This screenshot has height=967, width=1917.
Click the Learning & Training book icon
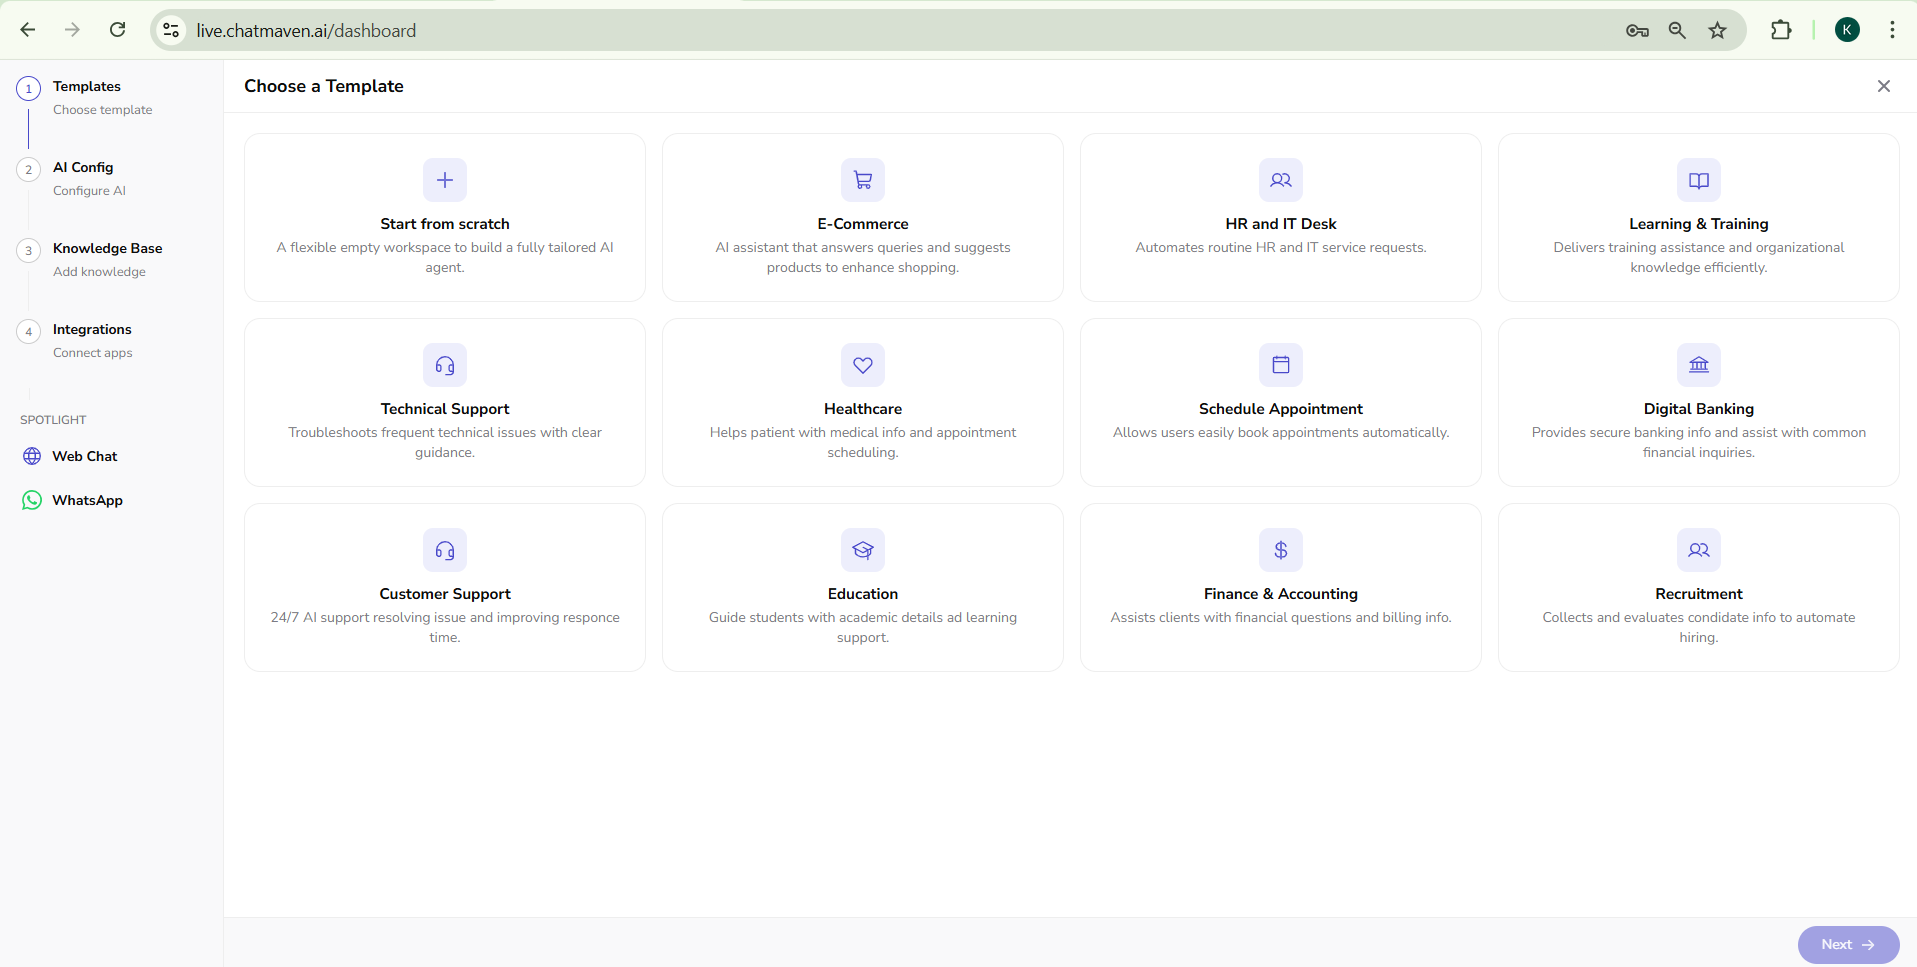pyautogui.click(x=1698, y=180)
